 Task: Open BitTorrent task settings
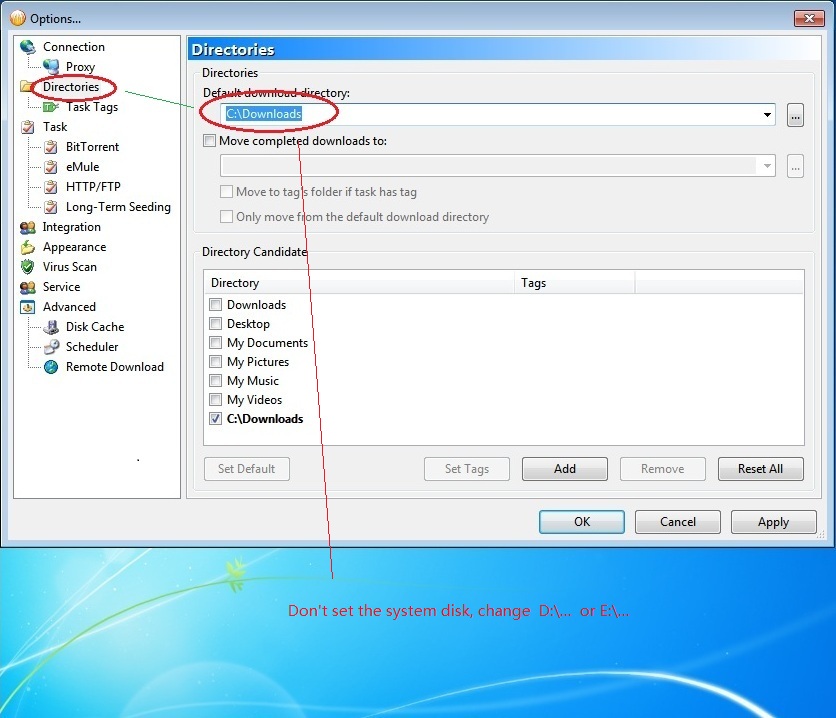click(x=92, y=147)
